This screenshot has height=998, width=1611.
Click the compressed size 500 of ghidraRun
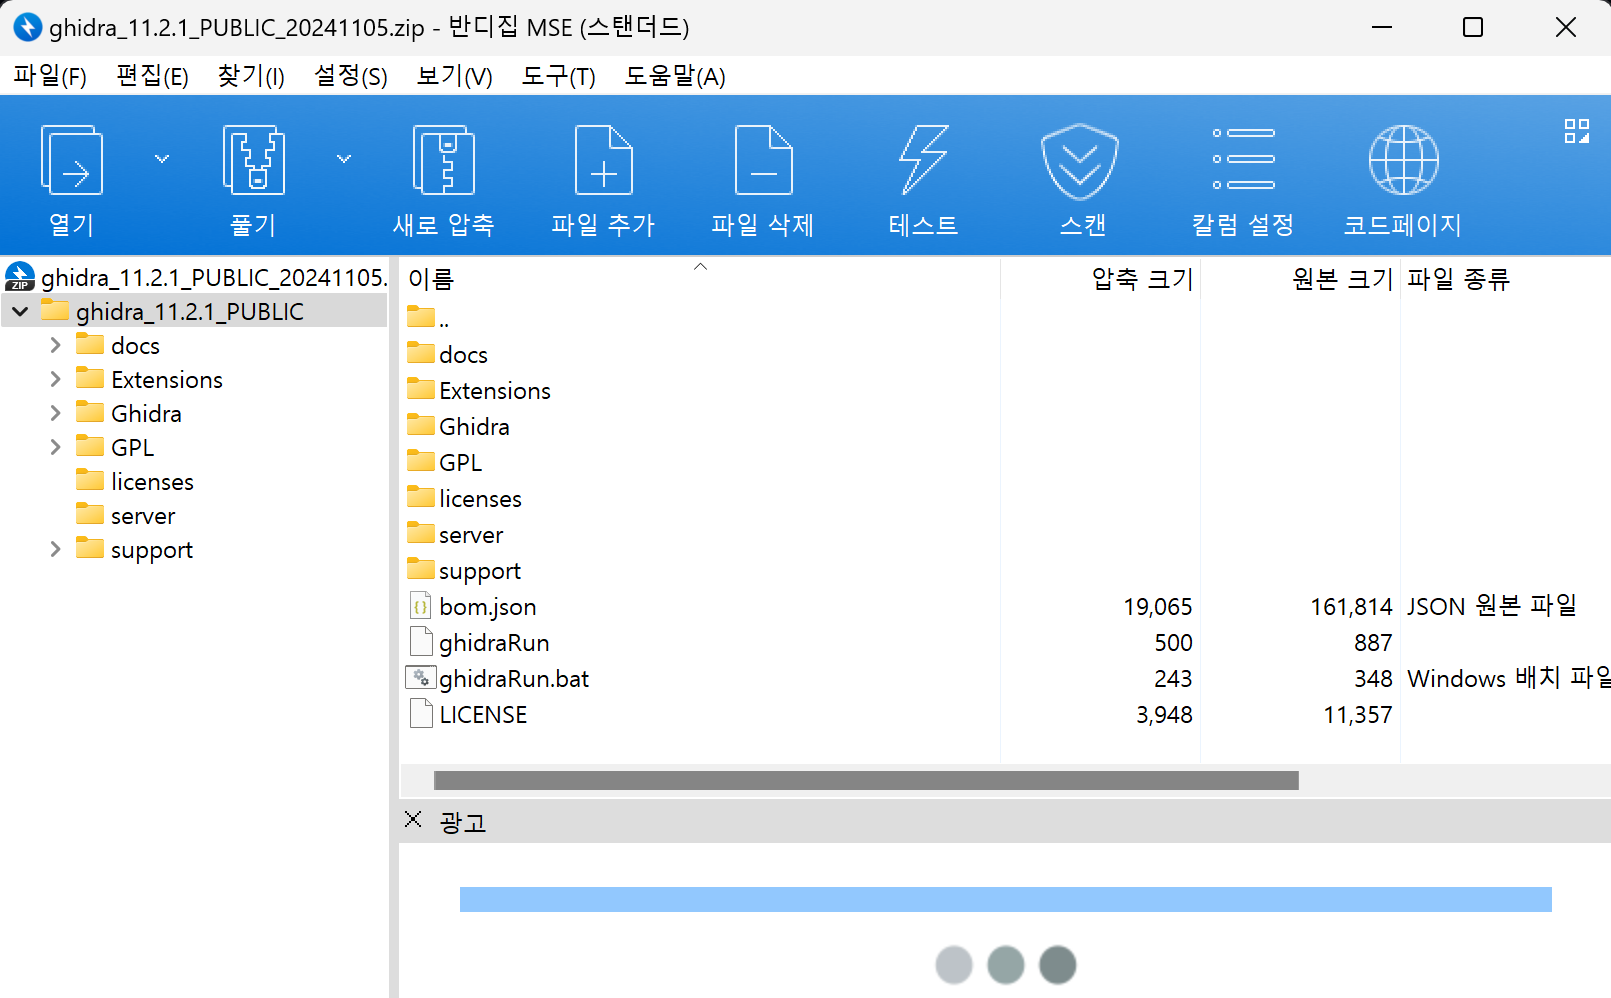coord(1174,643)
